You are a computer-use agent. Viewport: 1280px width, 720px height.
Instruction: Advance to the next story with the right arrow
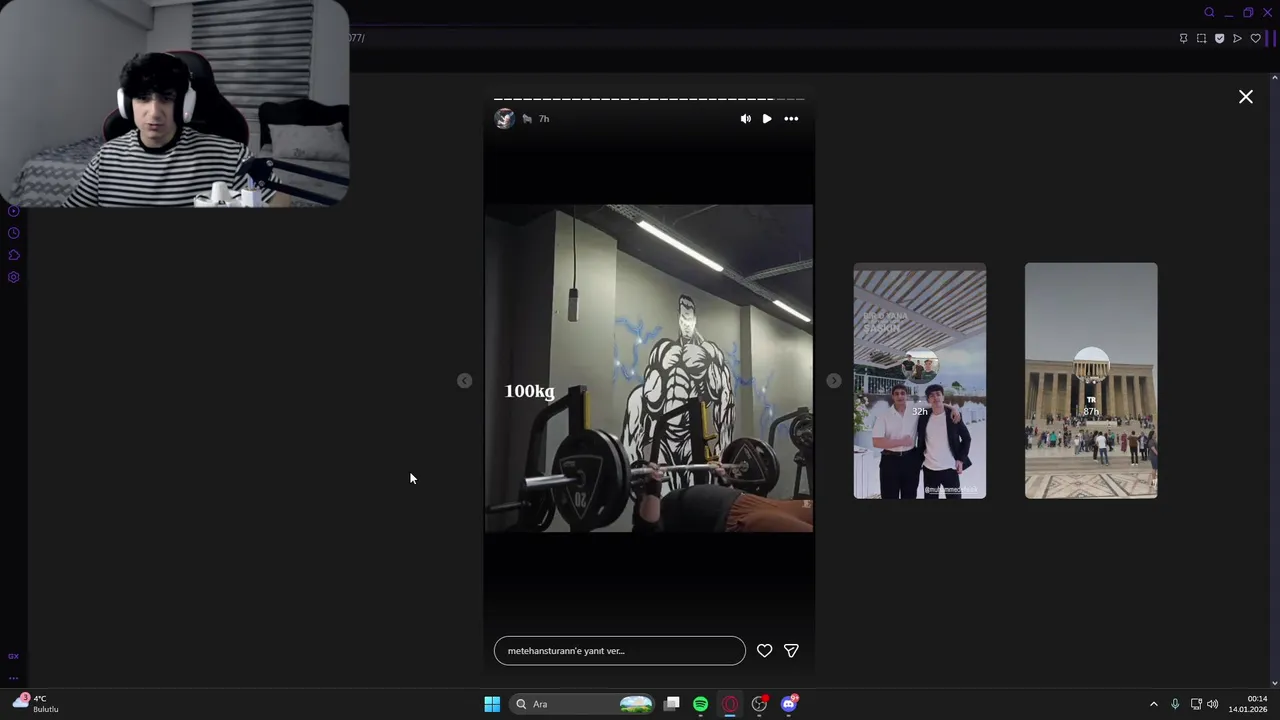coord(834,381)
